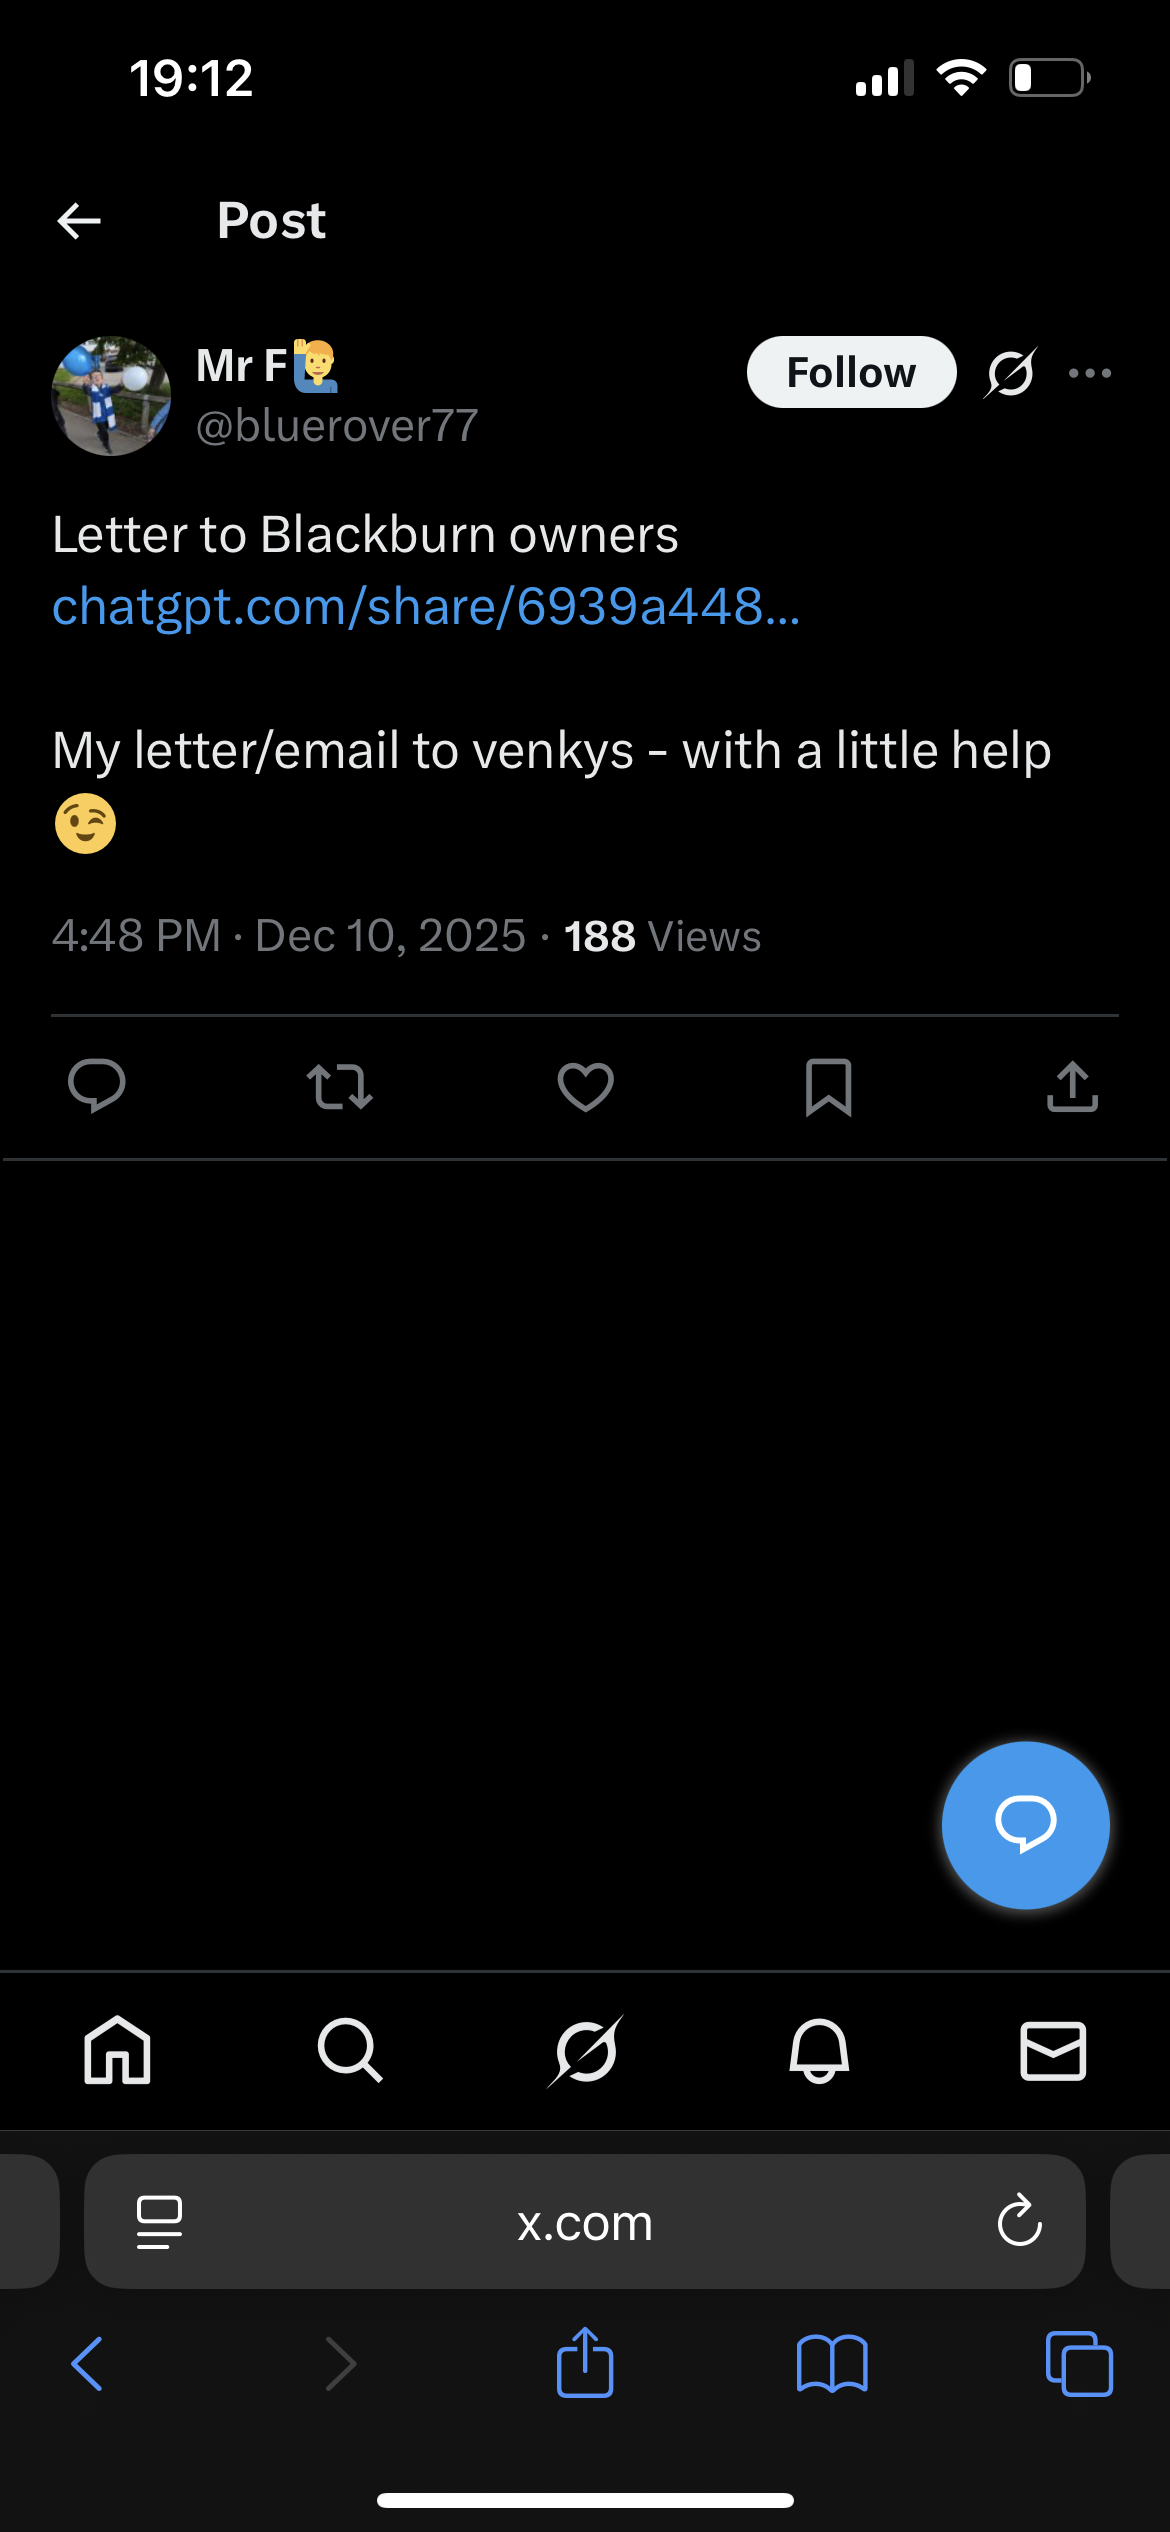The width and height of the screenshot is (1170, 2532).
Task: Open Grok icon beside Follow button
Action: (x=1010, y=373)
